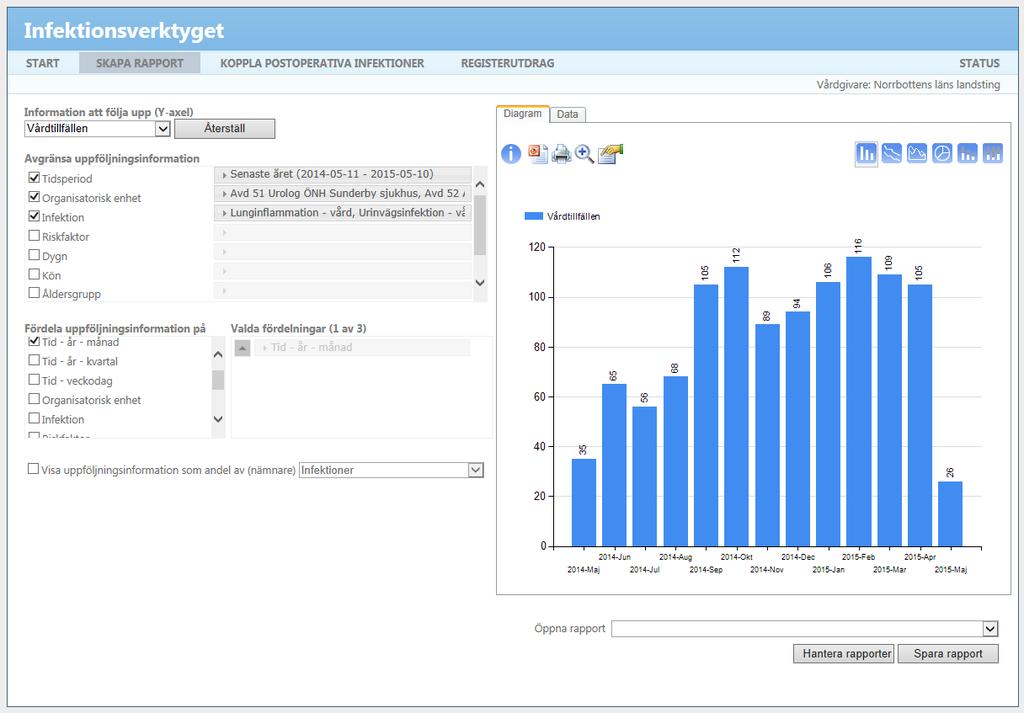Switch to the Data tab
The width and height of the screenshot is (1024, 713).
[x=568, y=114]
